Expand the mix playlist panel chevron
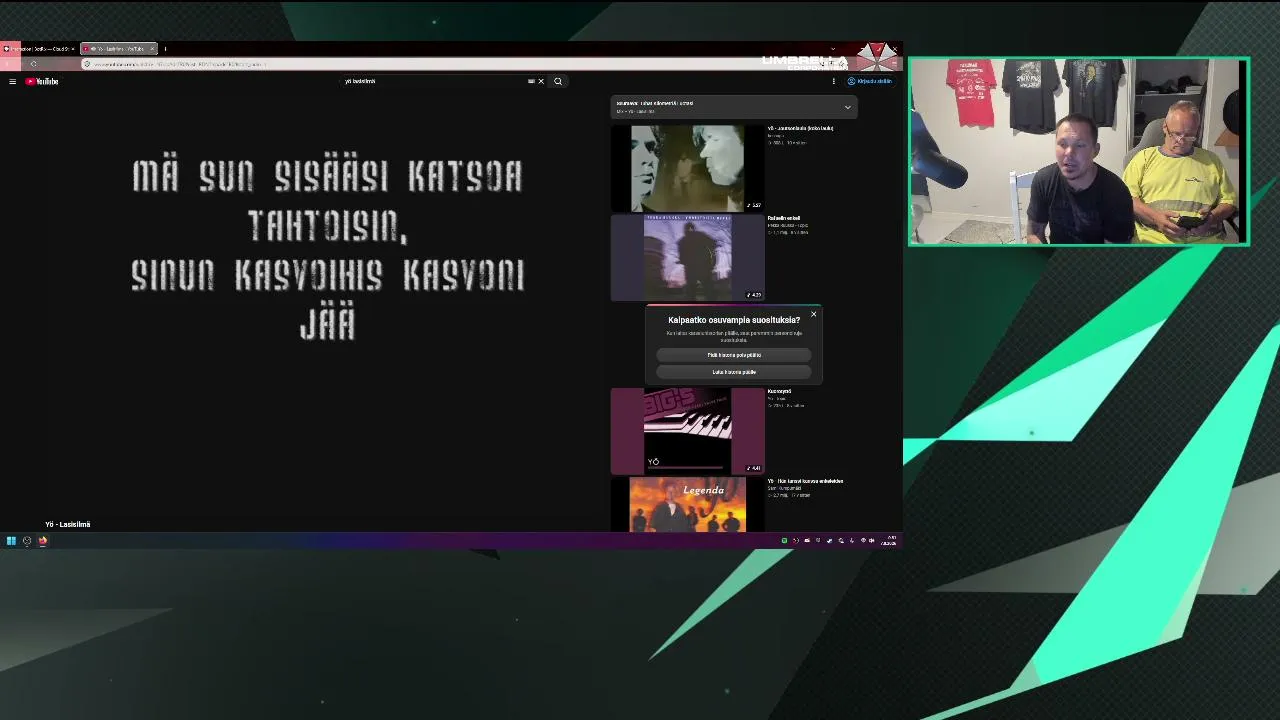The width and height of the screenshot is (1280, 720). point(847,107)
